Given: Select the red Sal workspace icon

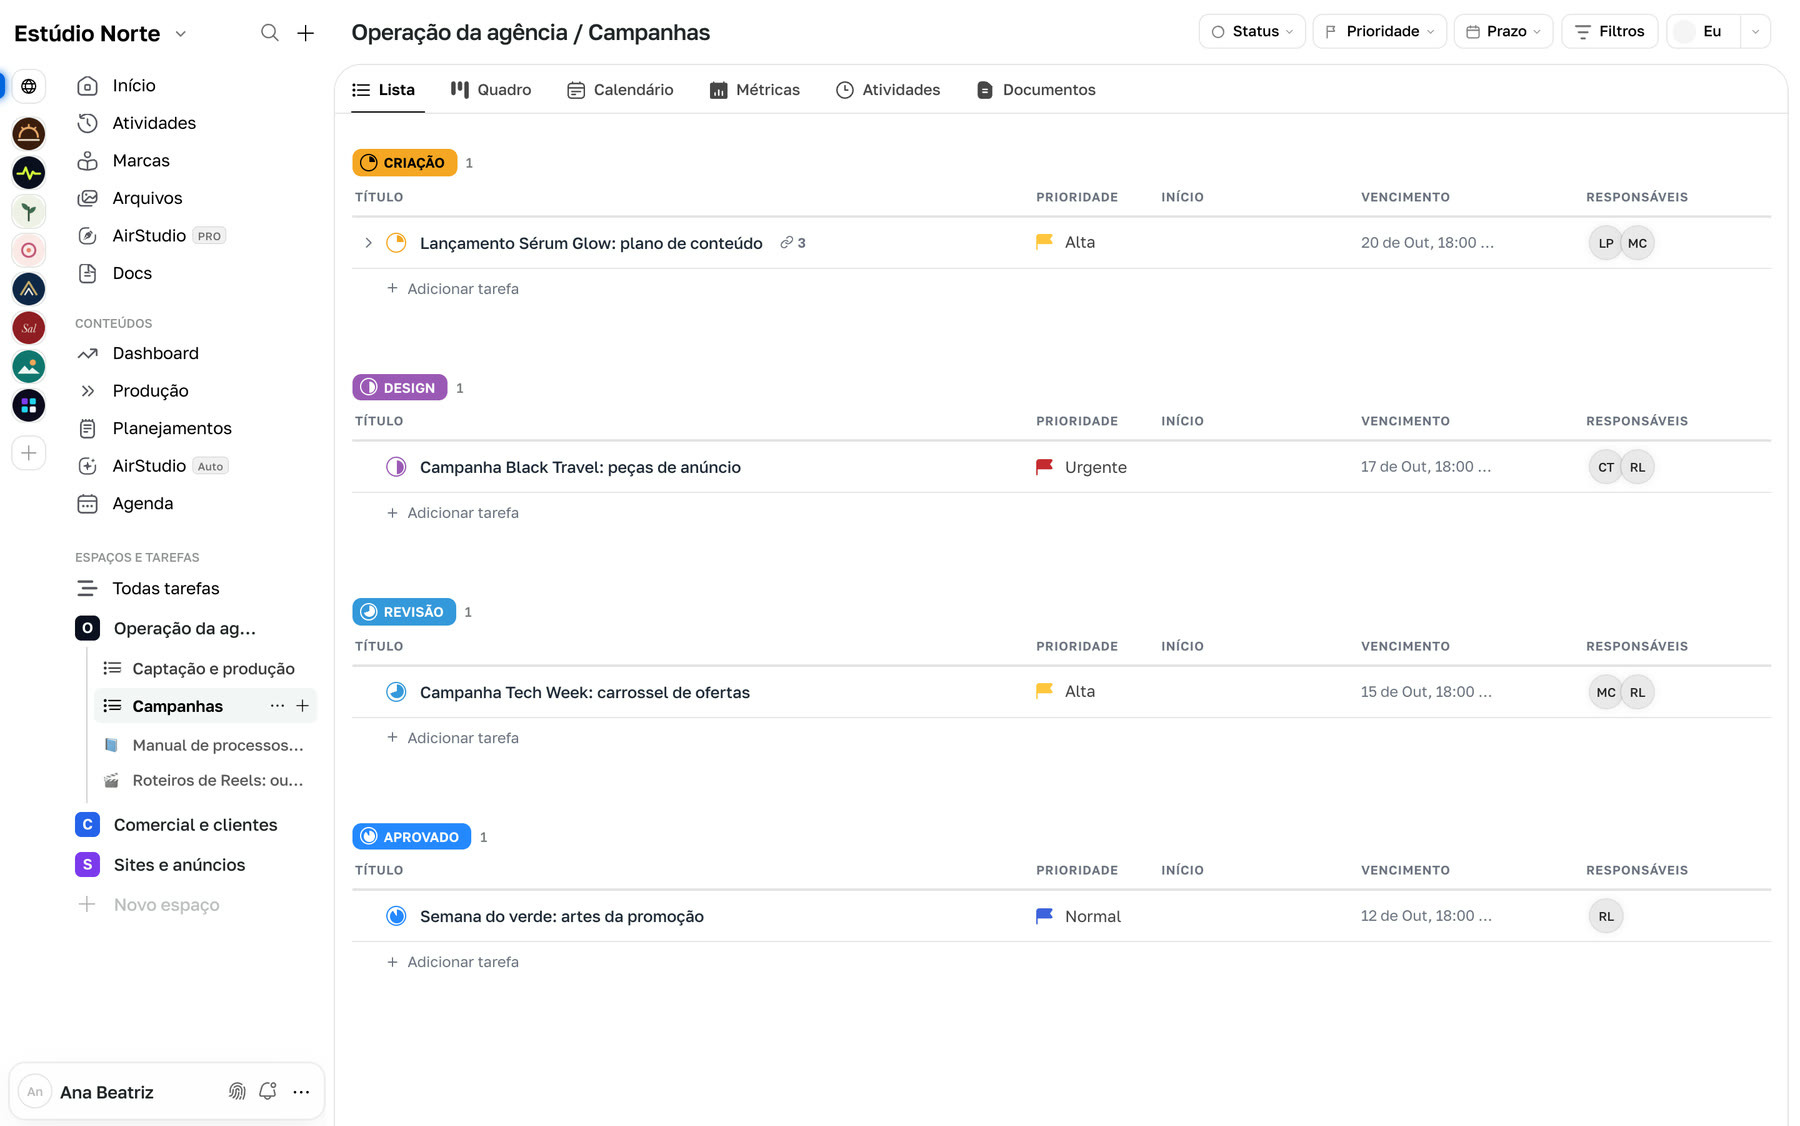Looking at the screenshot, I should 29,328.
